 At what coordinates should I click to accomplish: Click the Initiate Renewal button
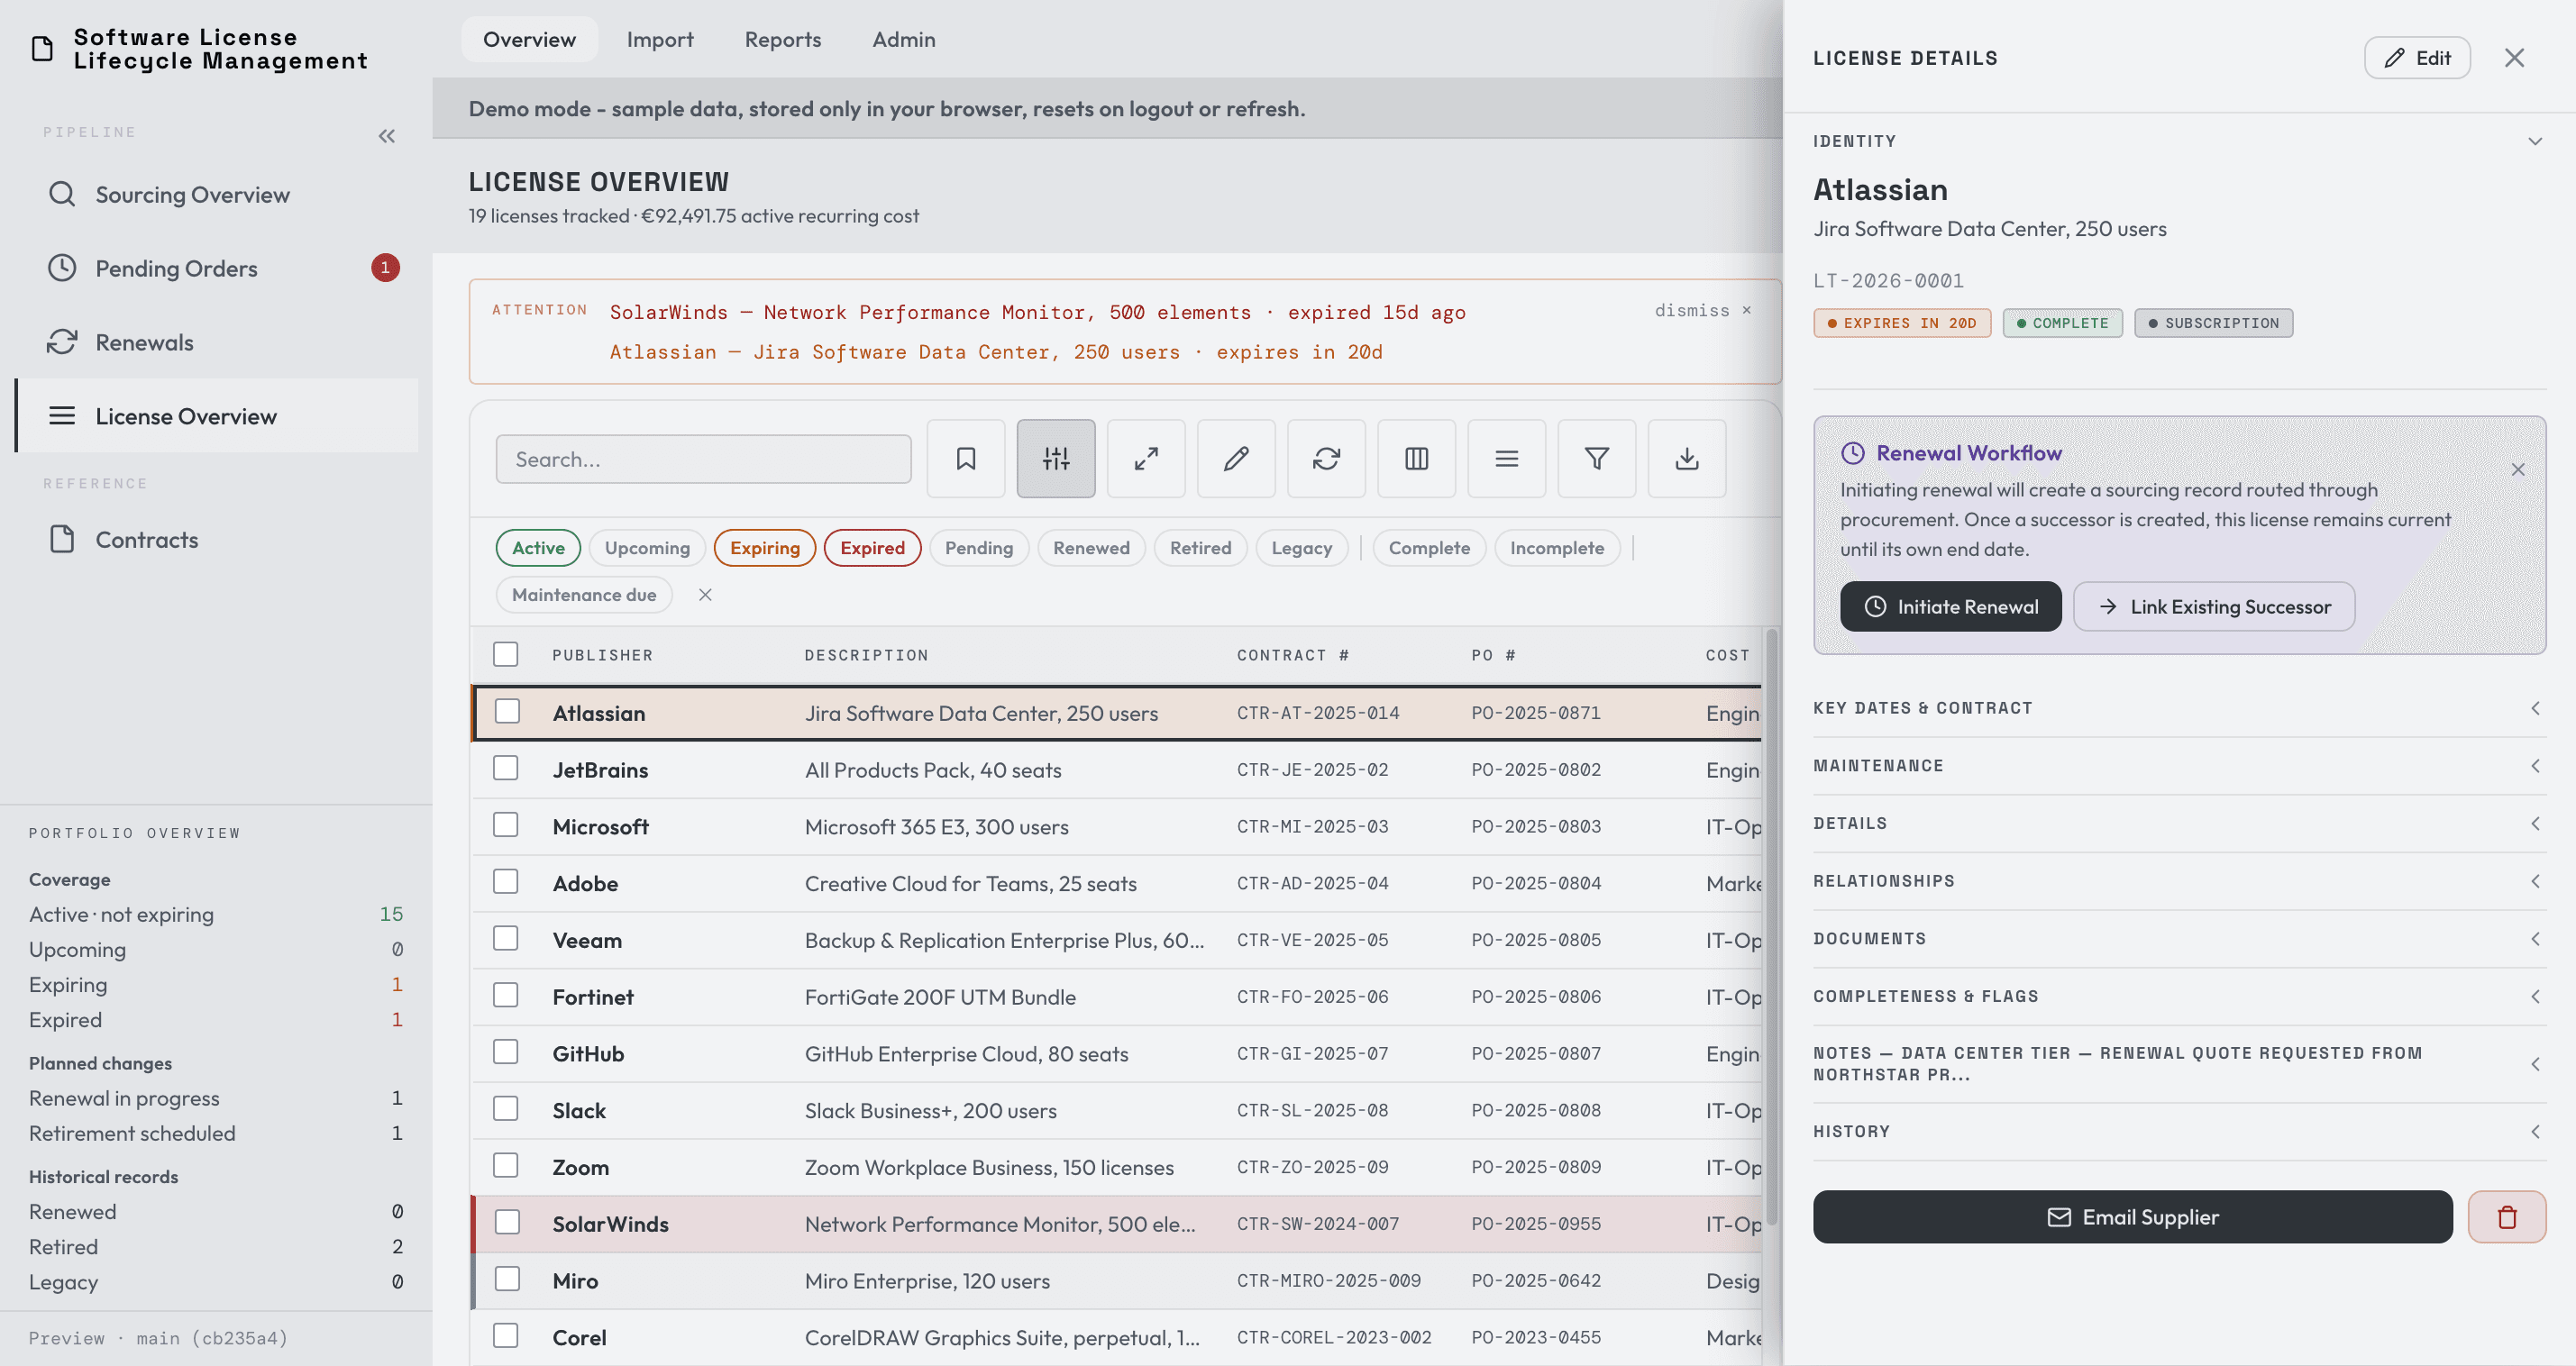tap(1950, 607)
